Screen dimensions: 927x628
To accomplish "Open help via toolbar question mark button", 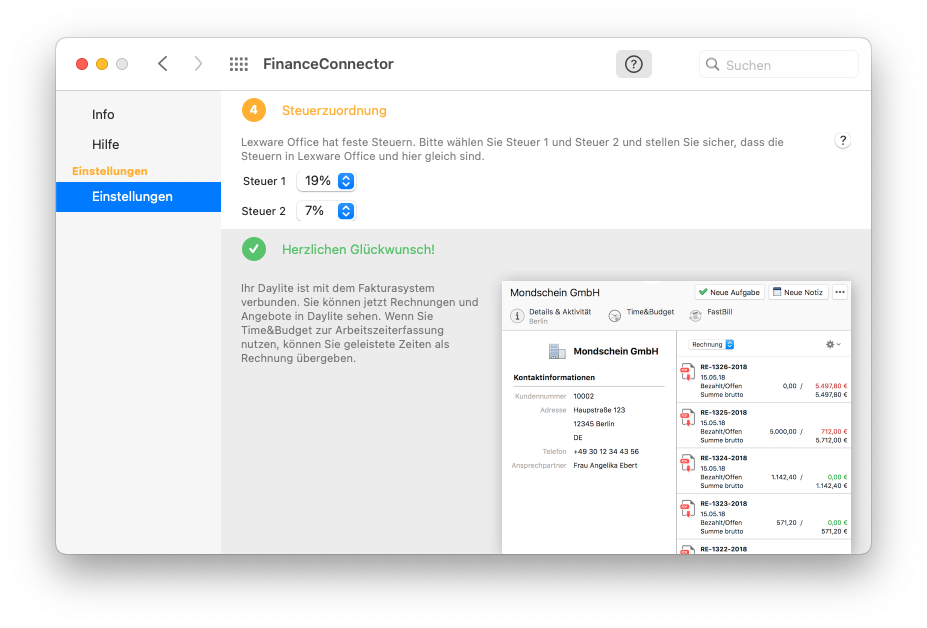I will [x=634, y=64].
